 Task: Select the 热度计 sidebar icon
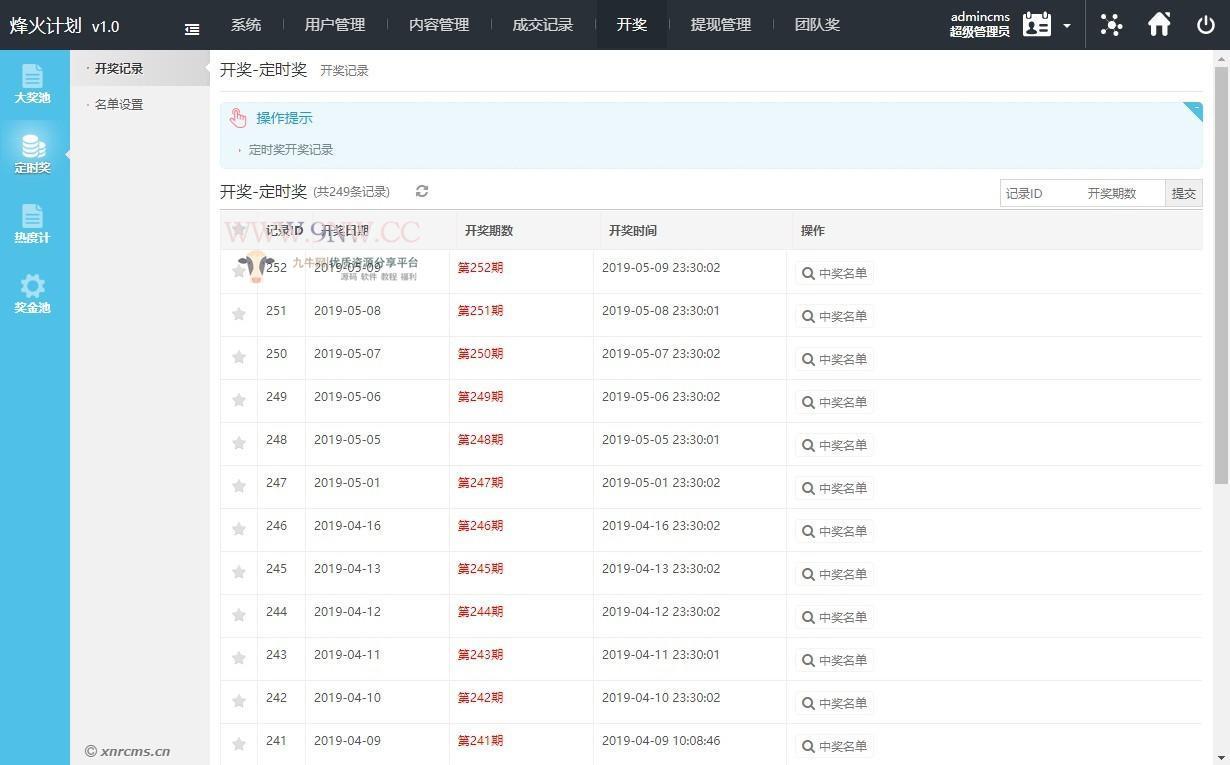point(33,220)
